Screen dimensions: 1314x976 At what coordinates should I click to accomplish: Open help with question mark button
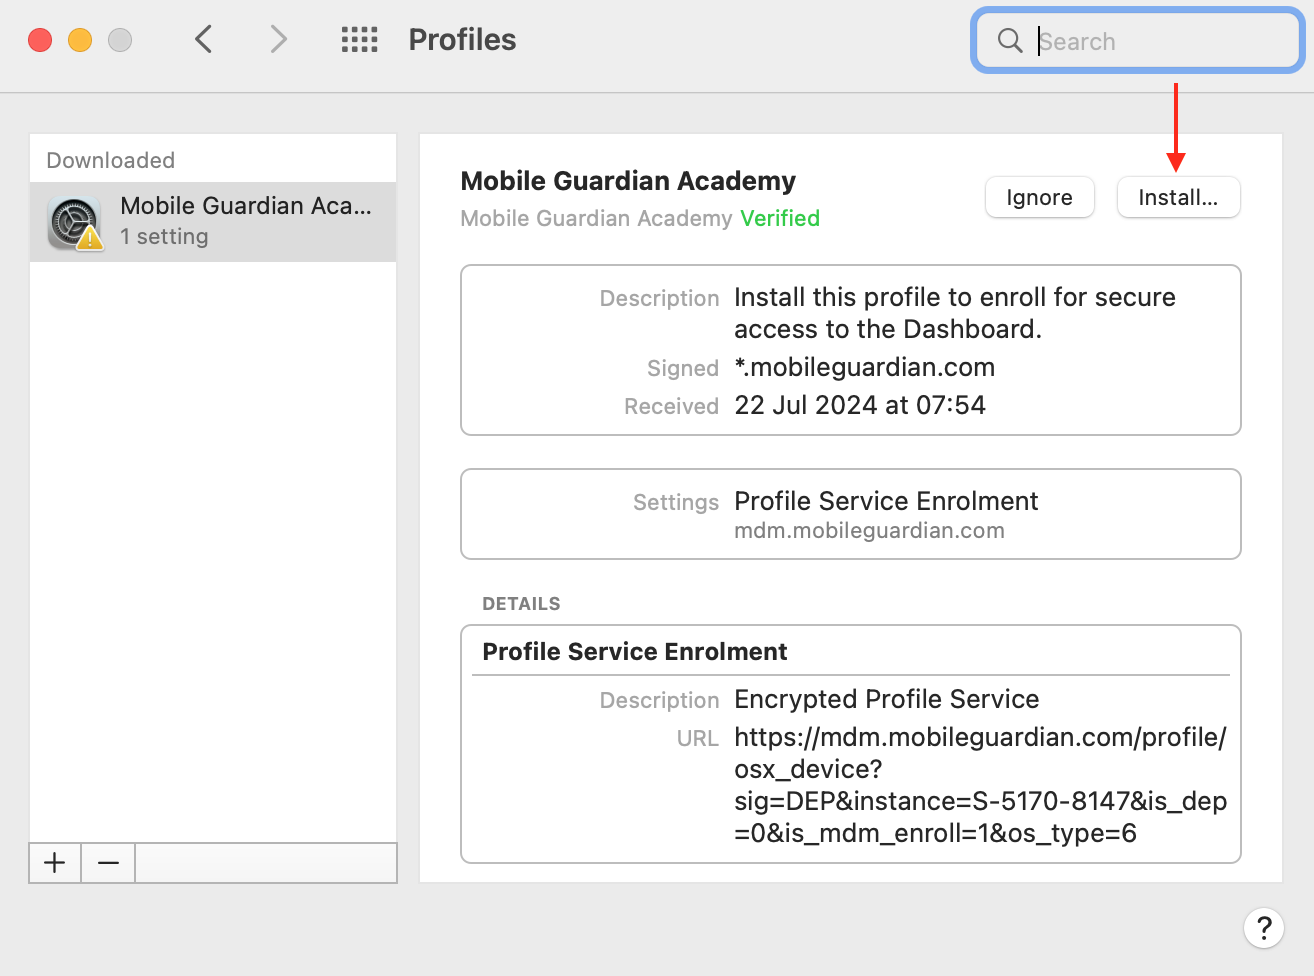1264,928
